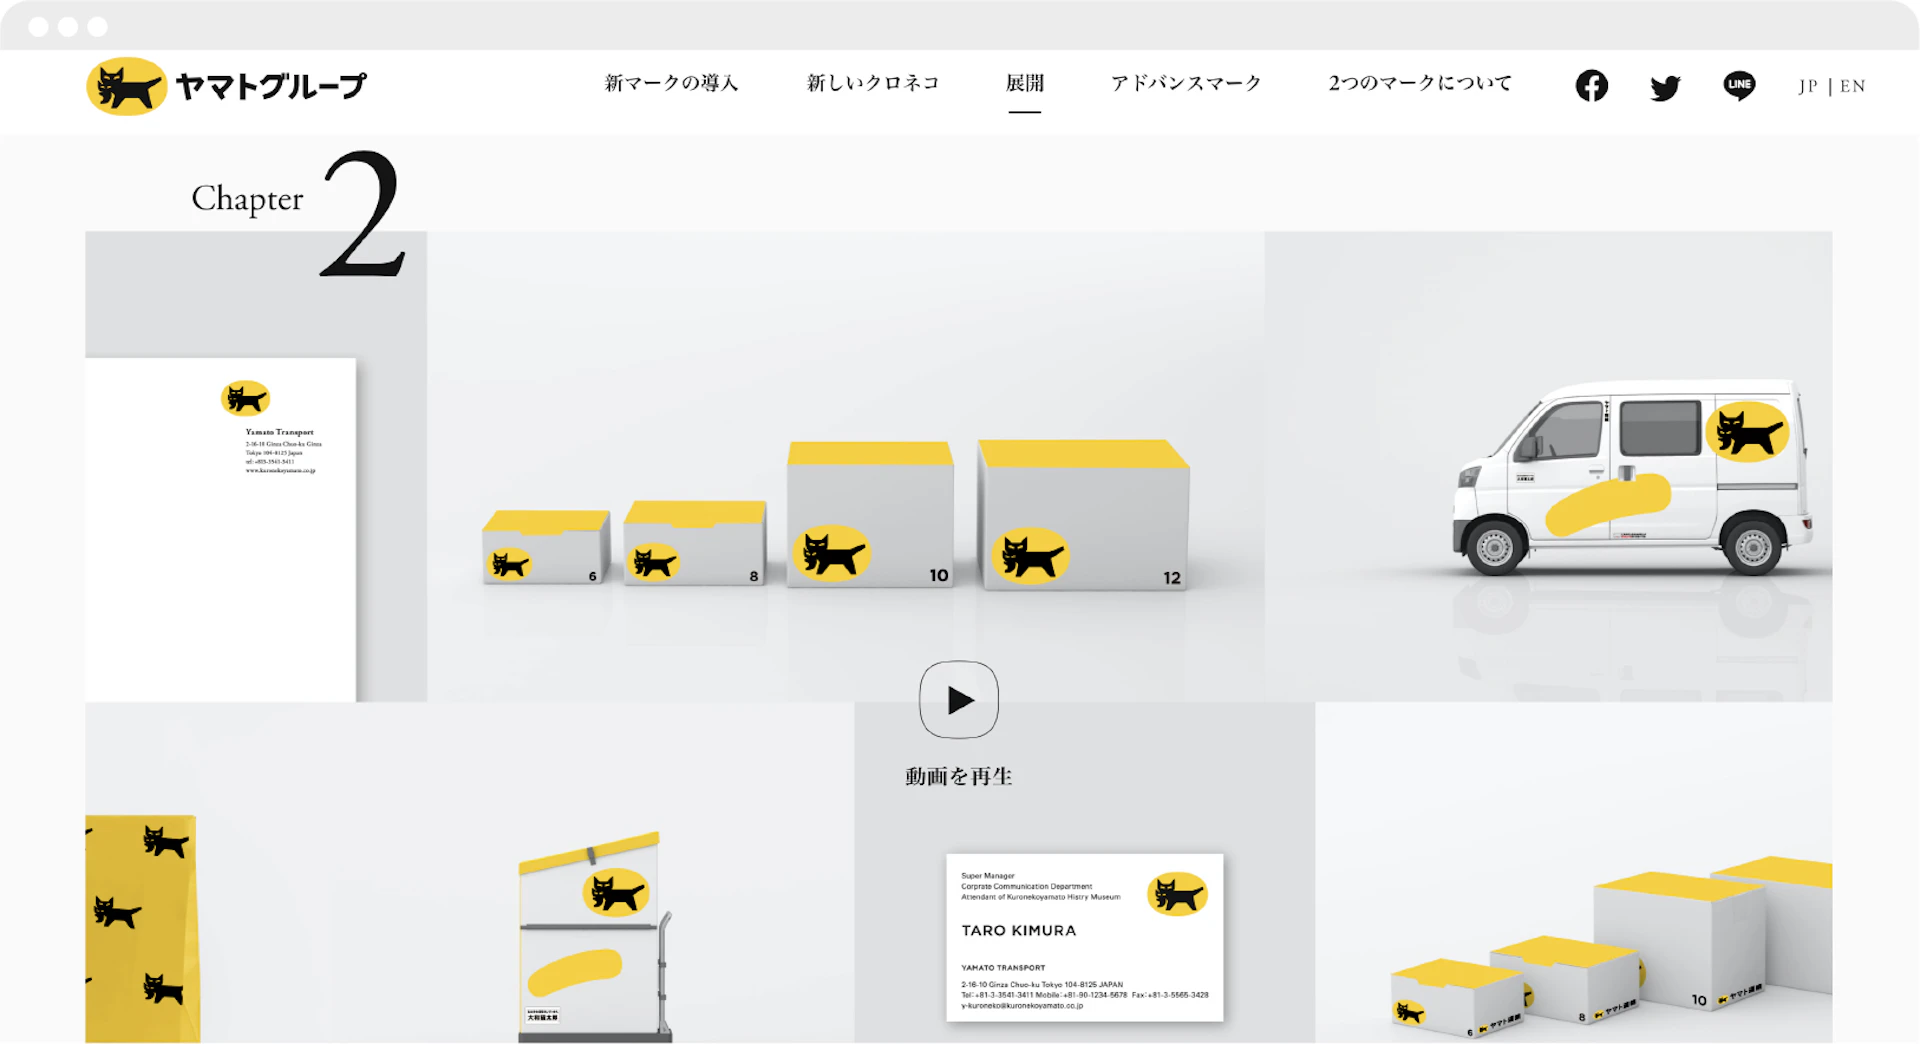Click the Yamato Transport letterhead text
Viewport: 1920px width, 1044px height.
(x=280, y=432)
